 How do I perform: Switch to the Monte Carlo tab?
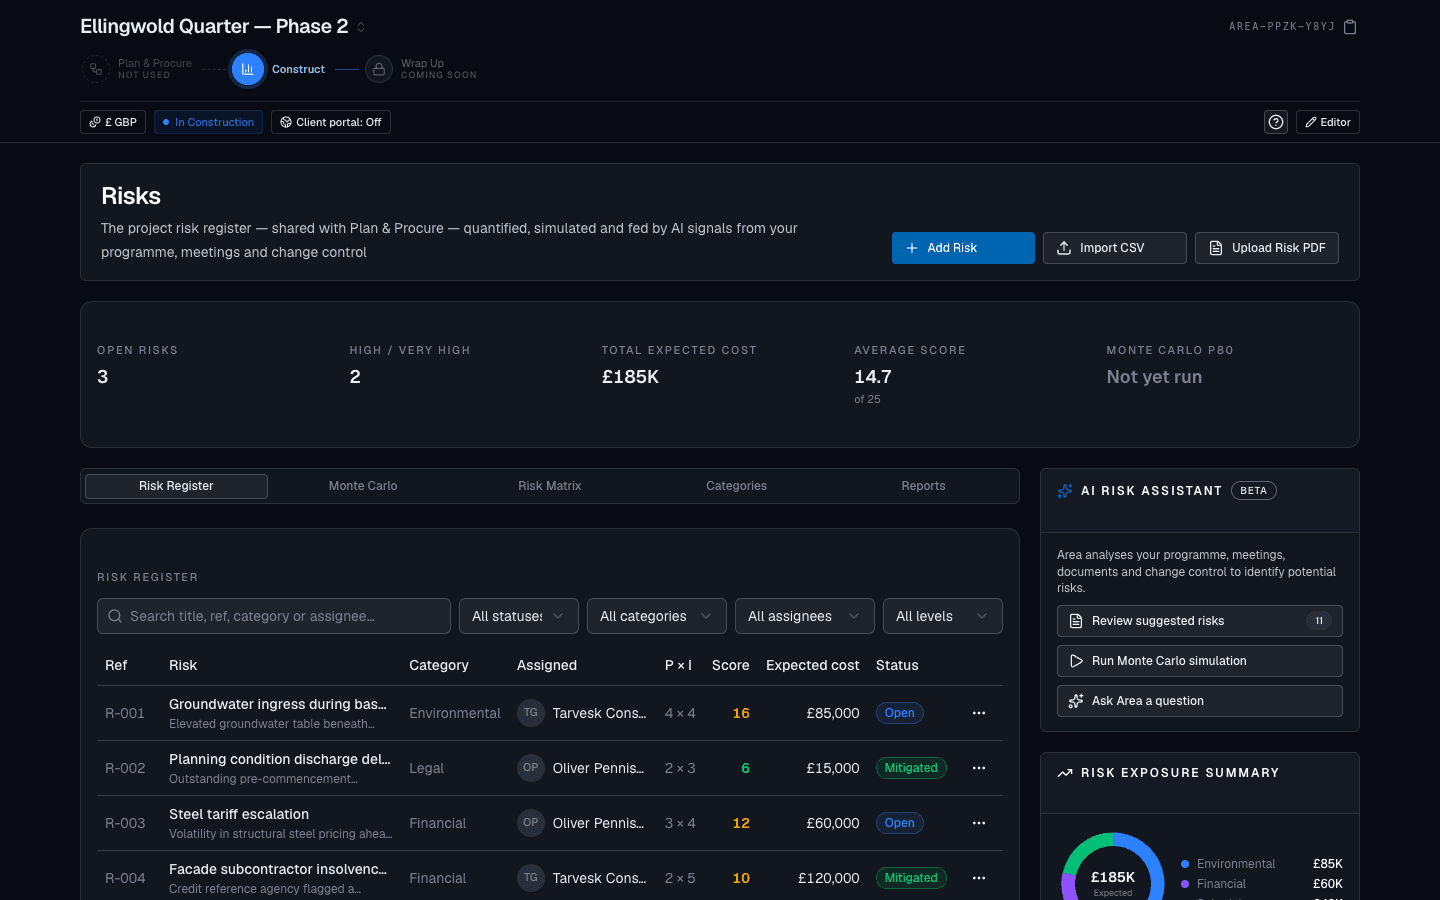pyautogui.click(x=363, y=486)
